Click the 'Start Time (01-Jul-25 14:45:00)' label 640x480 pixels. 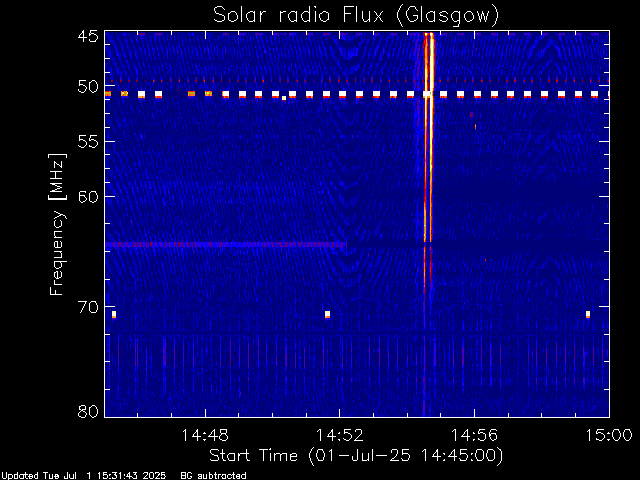356,455
